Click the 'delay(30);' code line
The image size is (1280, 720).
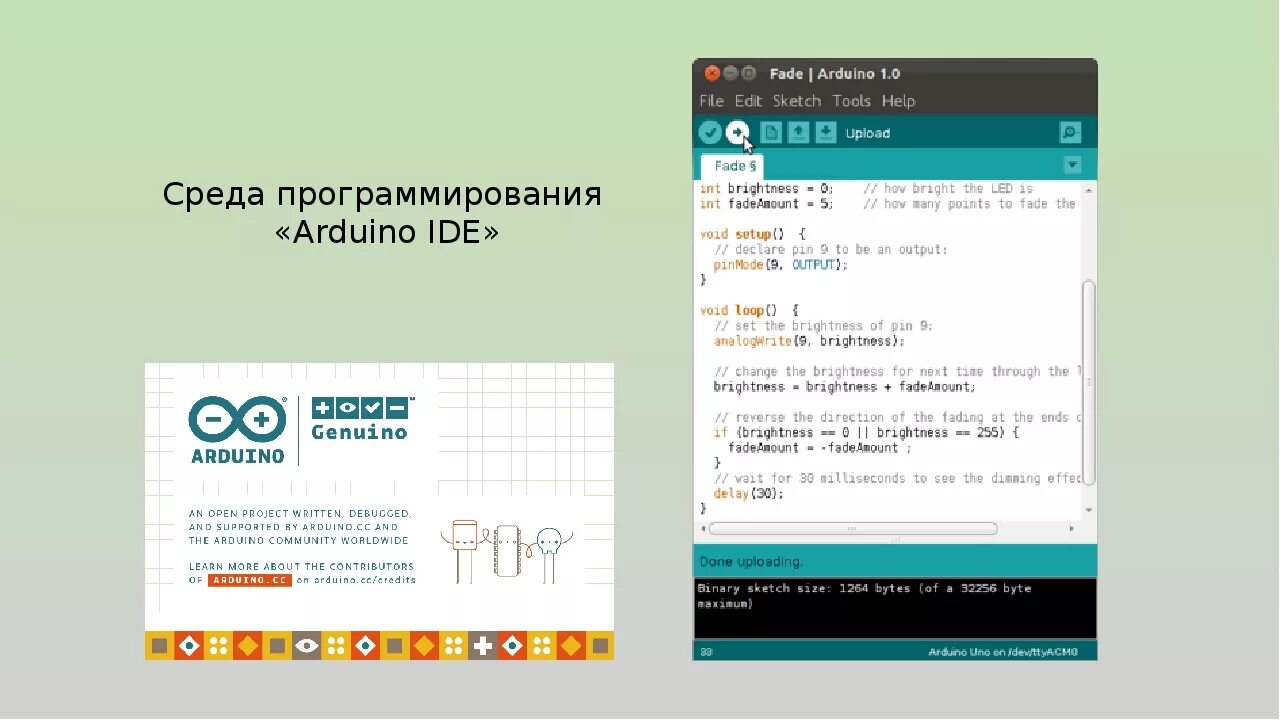(748, 494)
